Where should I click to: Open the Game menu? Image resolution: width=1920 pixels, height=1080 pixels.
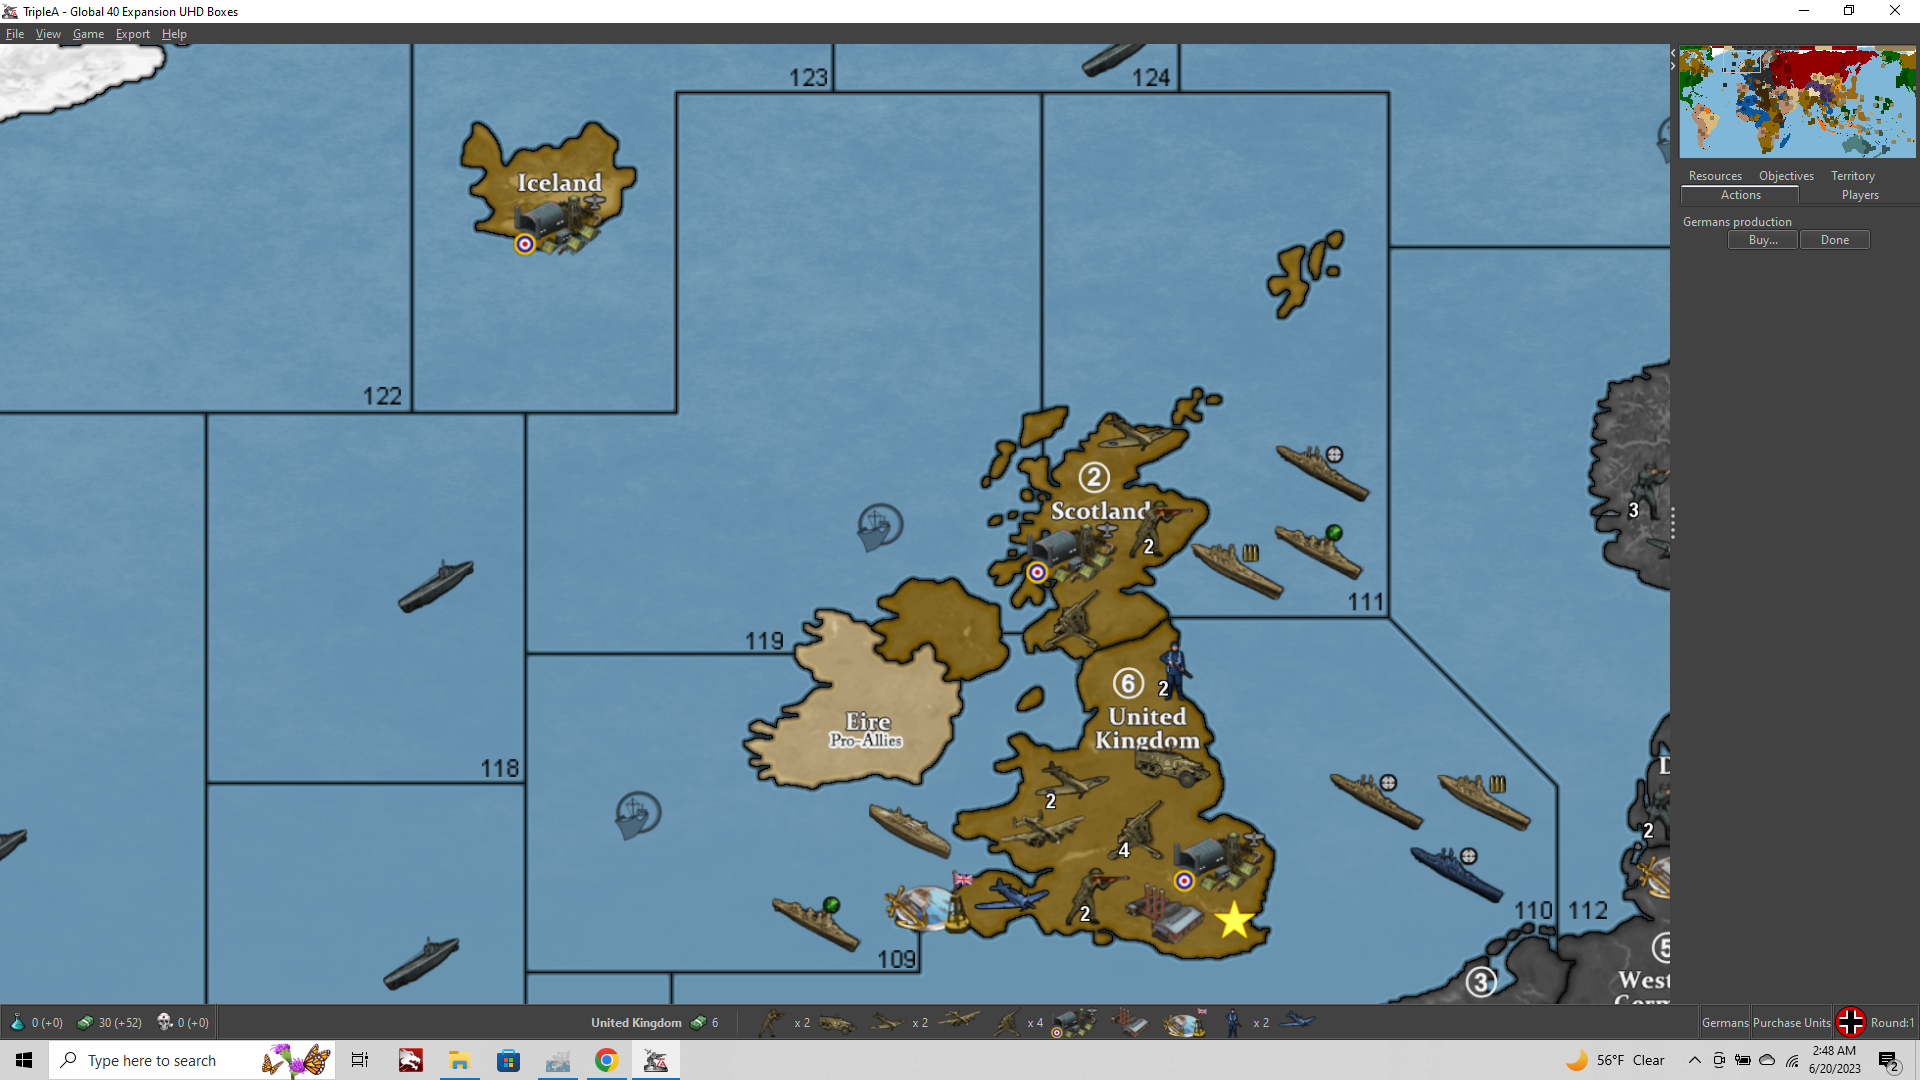[88, 33]
